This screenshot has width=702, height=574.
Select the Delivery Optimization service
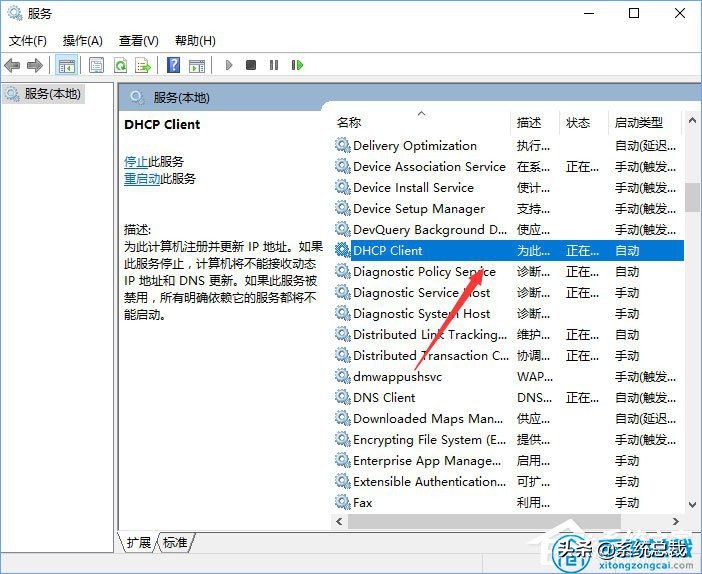[509, 146]
